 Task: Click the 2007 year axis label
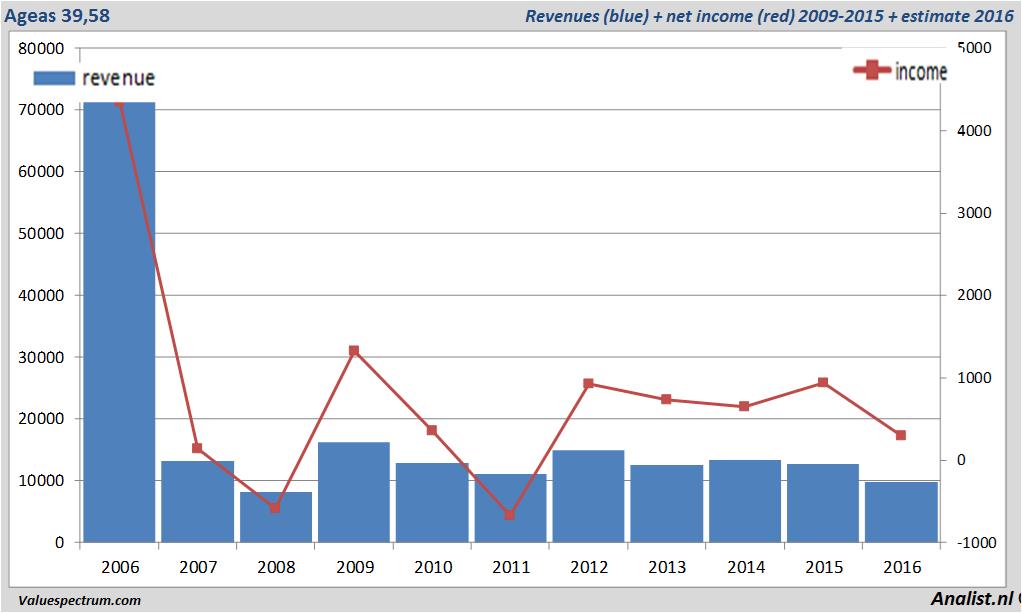click(198, 567)
